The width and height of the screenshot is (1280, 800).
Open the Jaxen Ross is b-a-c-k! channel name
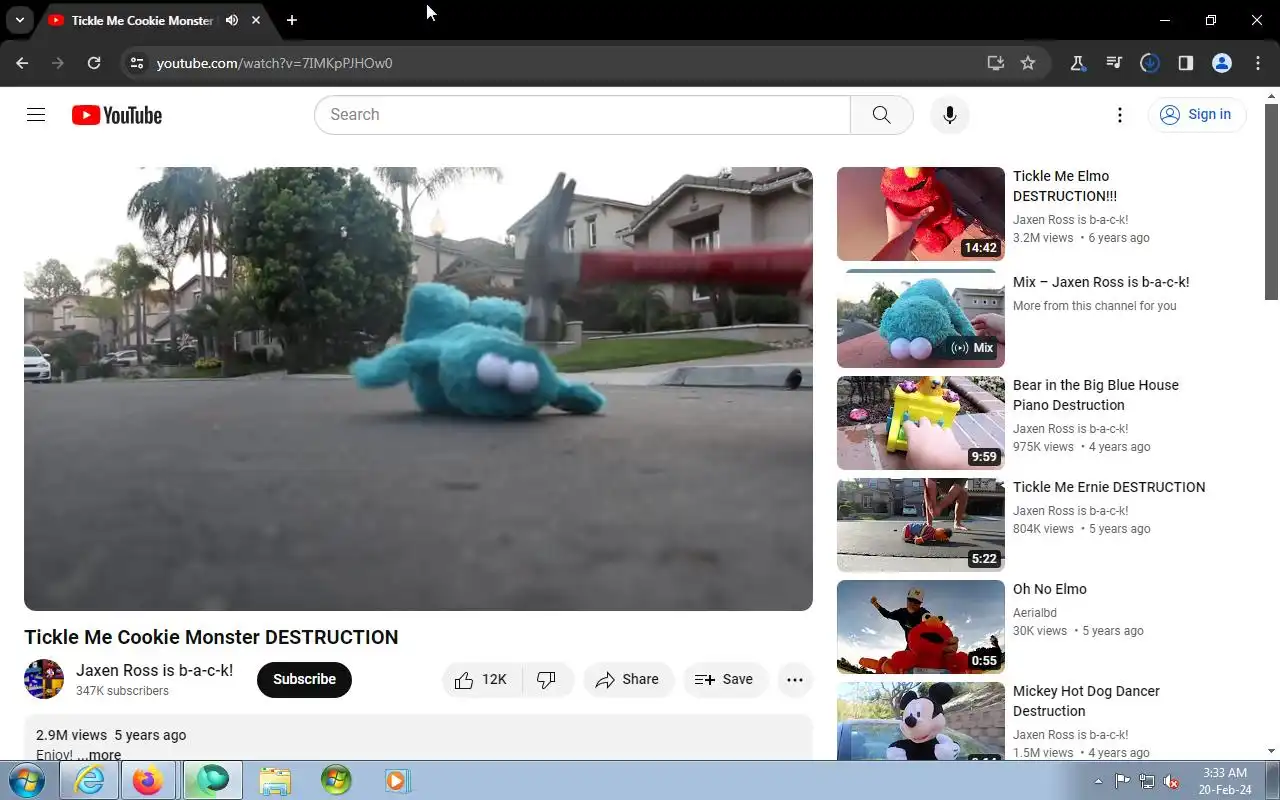(x=154, y=670)
